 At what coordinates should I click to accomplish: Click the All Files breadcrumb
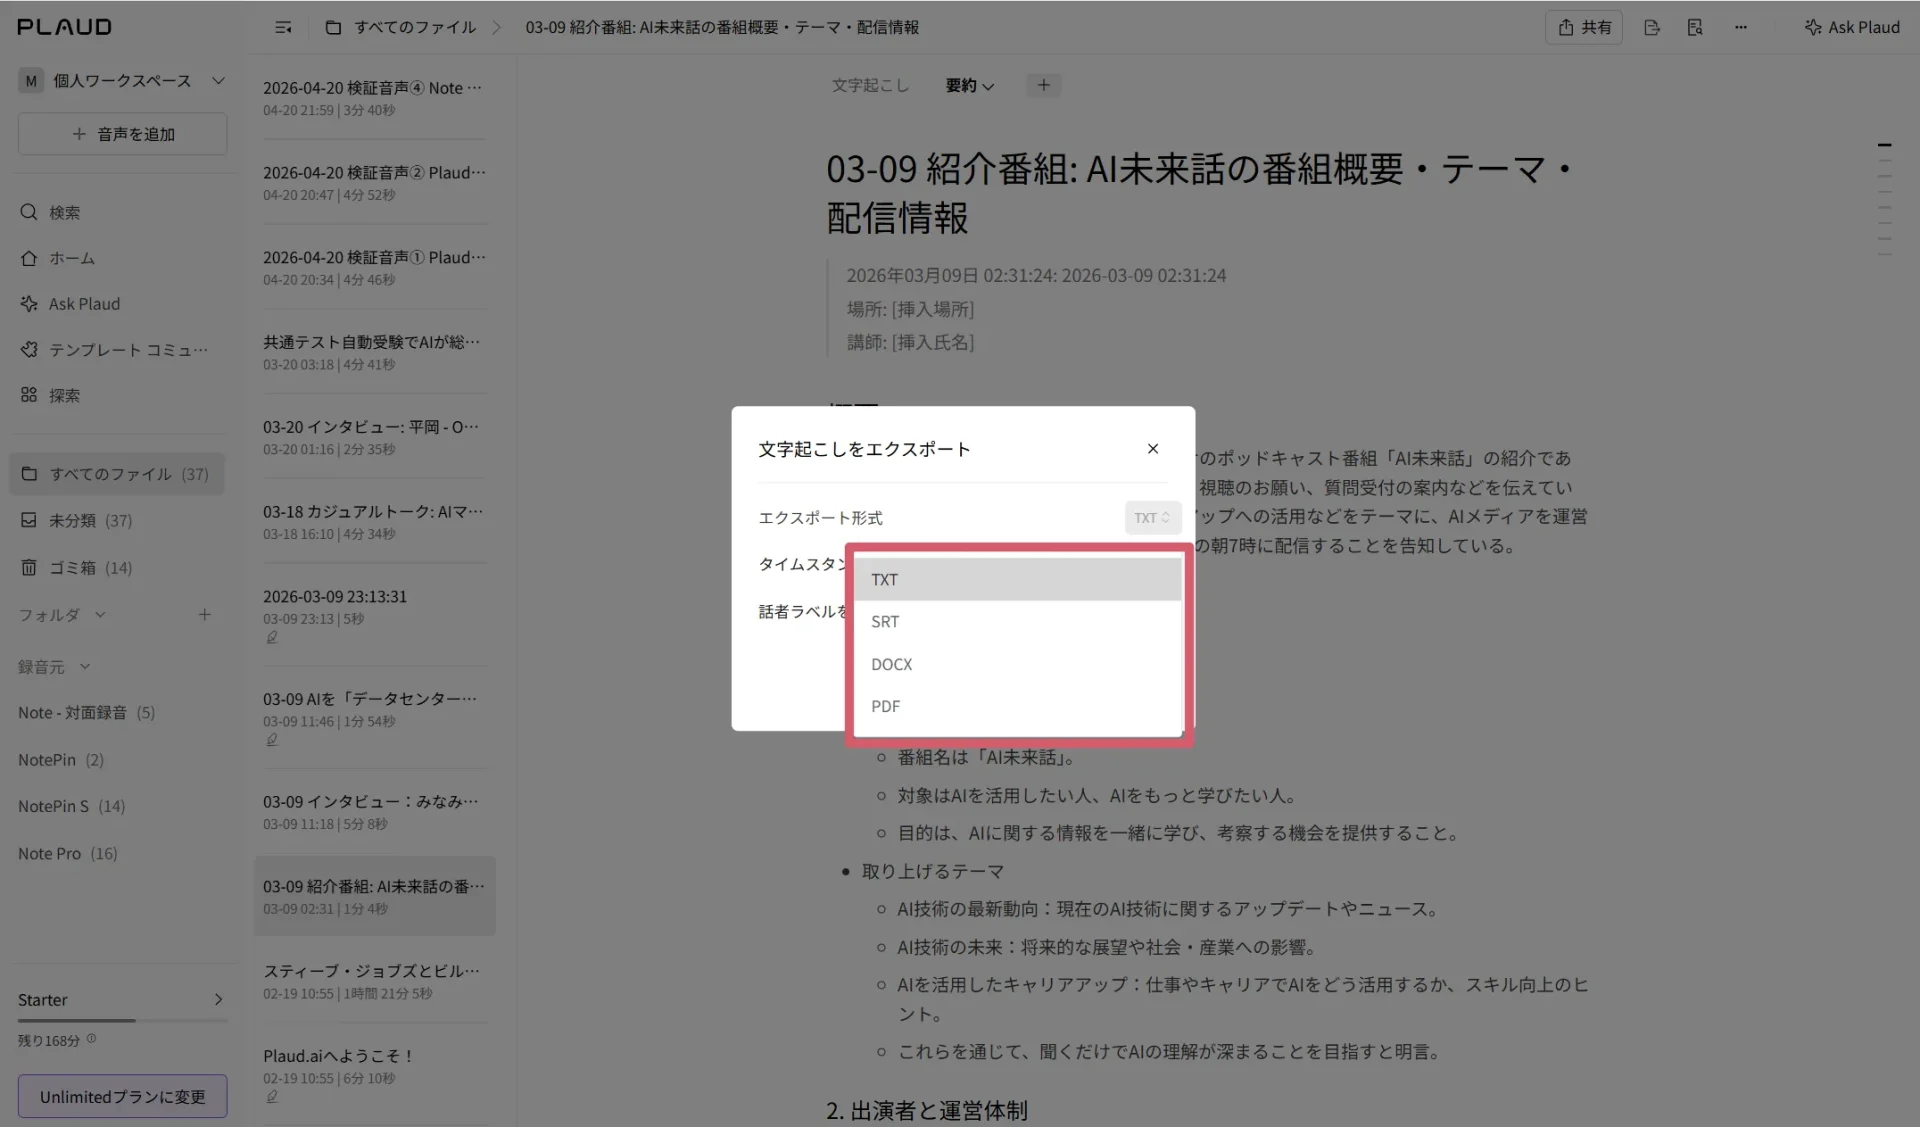(x=415, y=28)
